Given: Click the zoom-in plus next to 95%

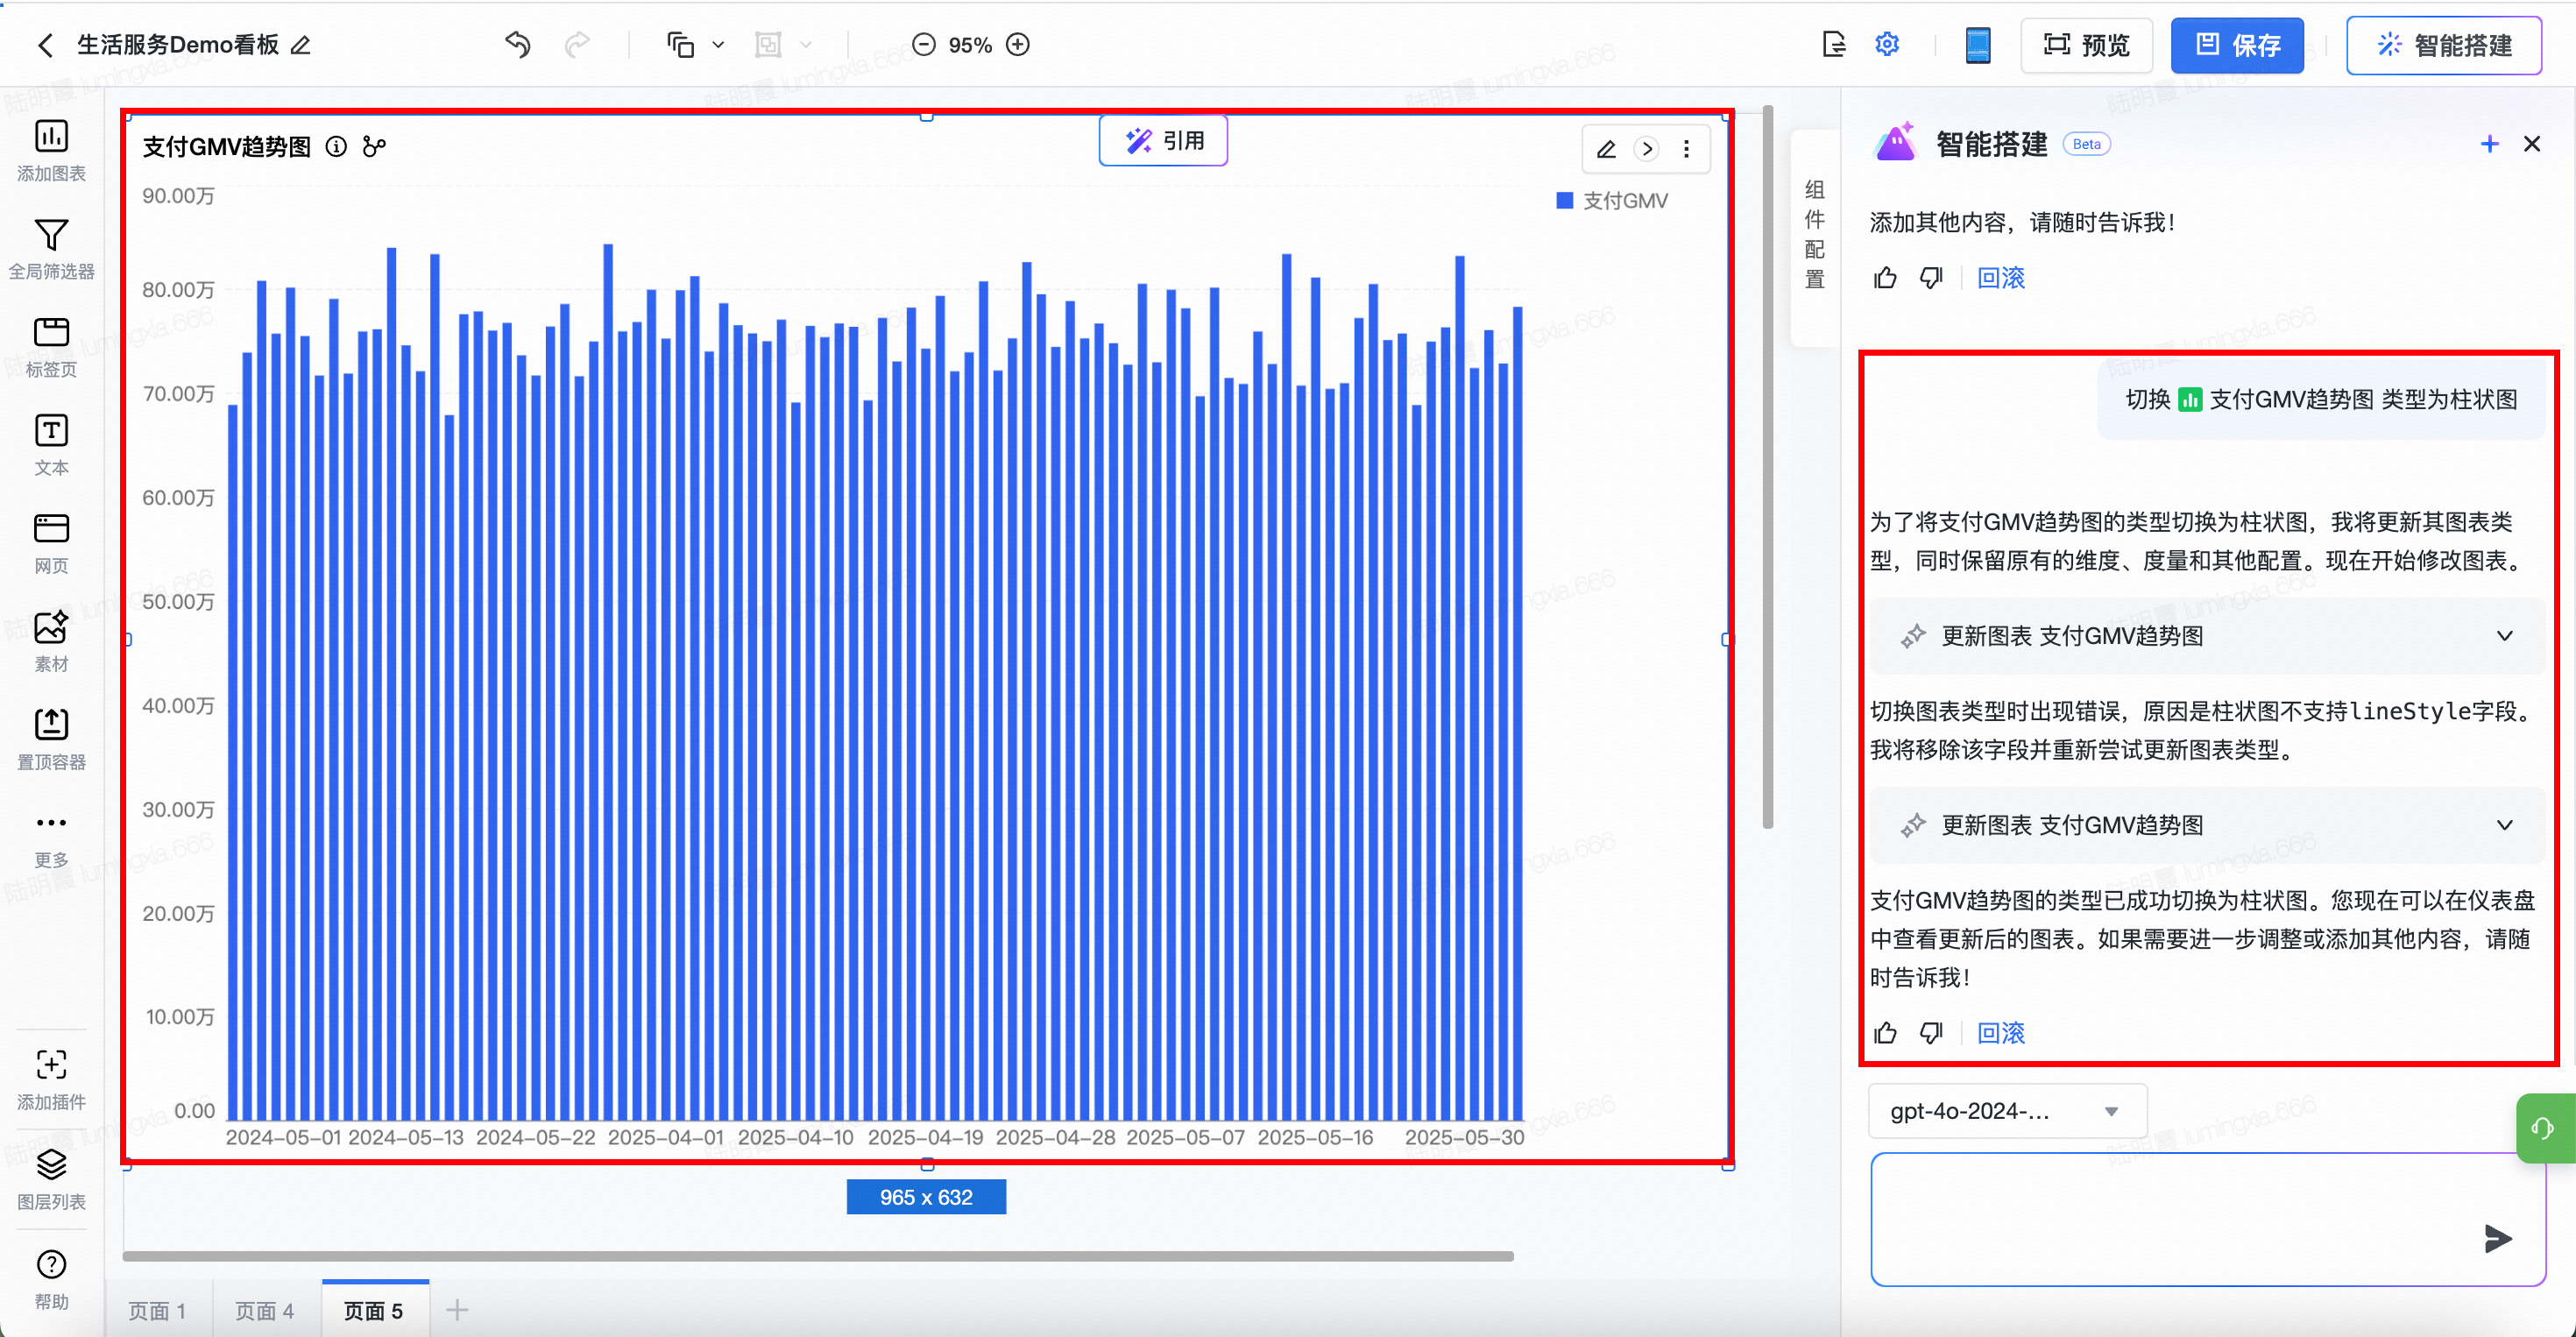Looking at the screenshot, I should (x=1018, y=45).
